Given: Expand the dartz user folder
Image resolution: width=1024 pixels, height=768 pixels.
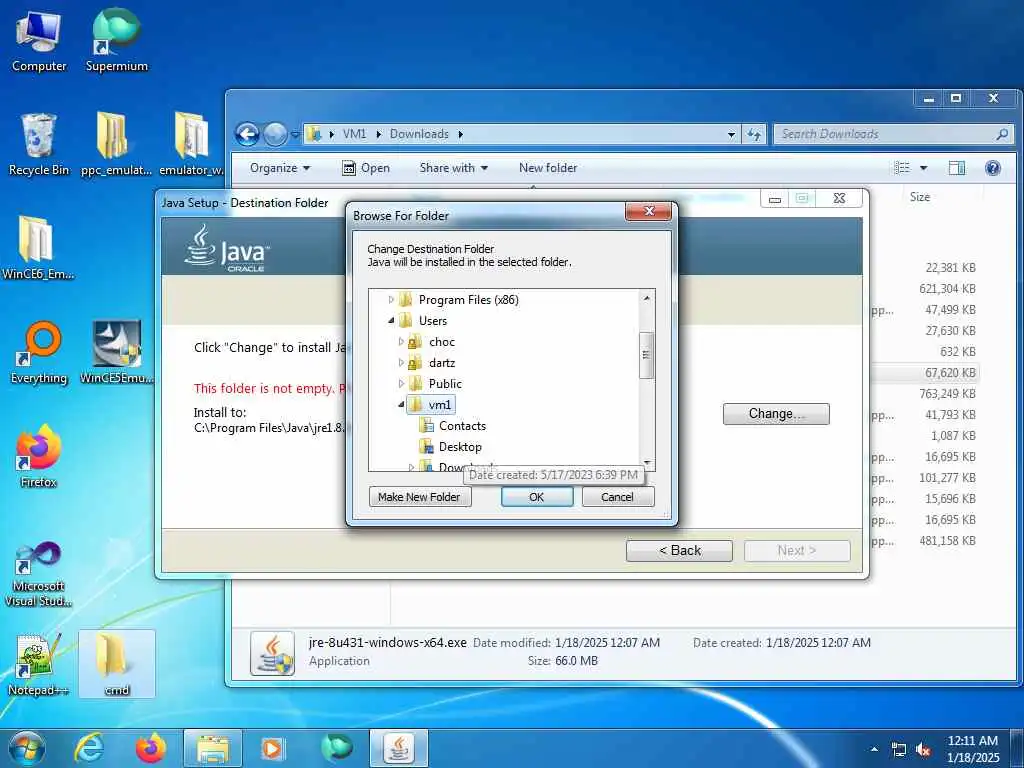Looking at the screenshot, I should pos(401,362).
